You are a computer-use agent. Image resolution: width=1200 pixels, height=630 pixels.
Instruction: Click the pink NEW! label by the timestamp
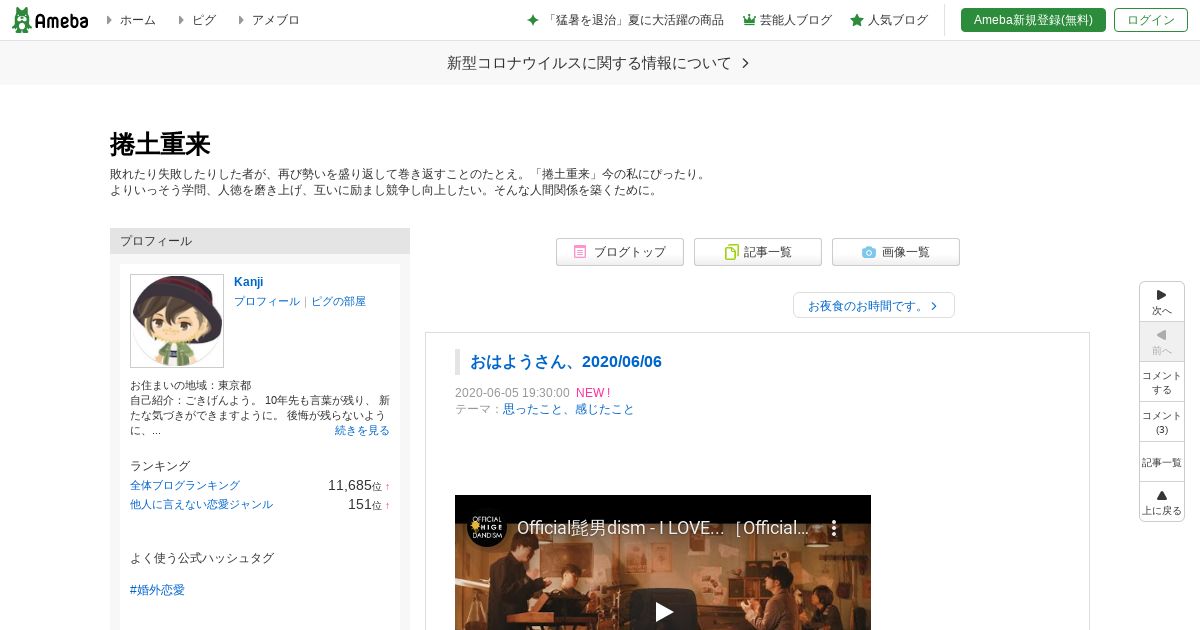click(593, 393)
